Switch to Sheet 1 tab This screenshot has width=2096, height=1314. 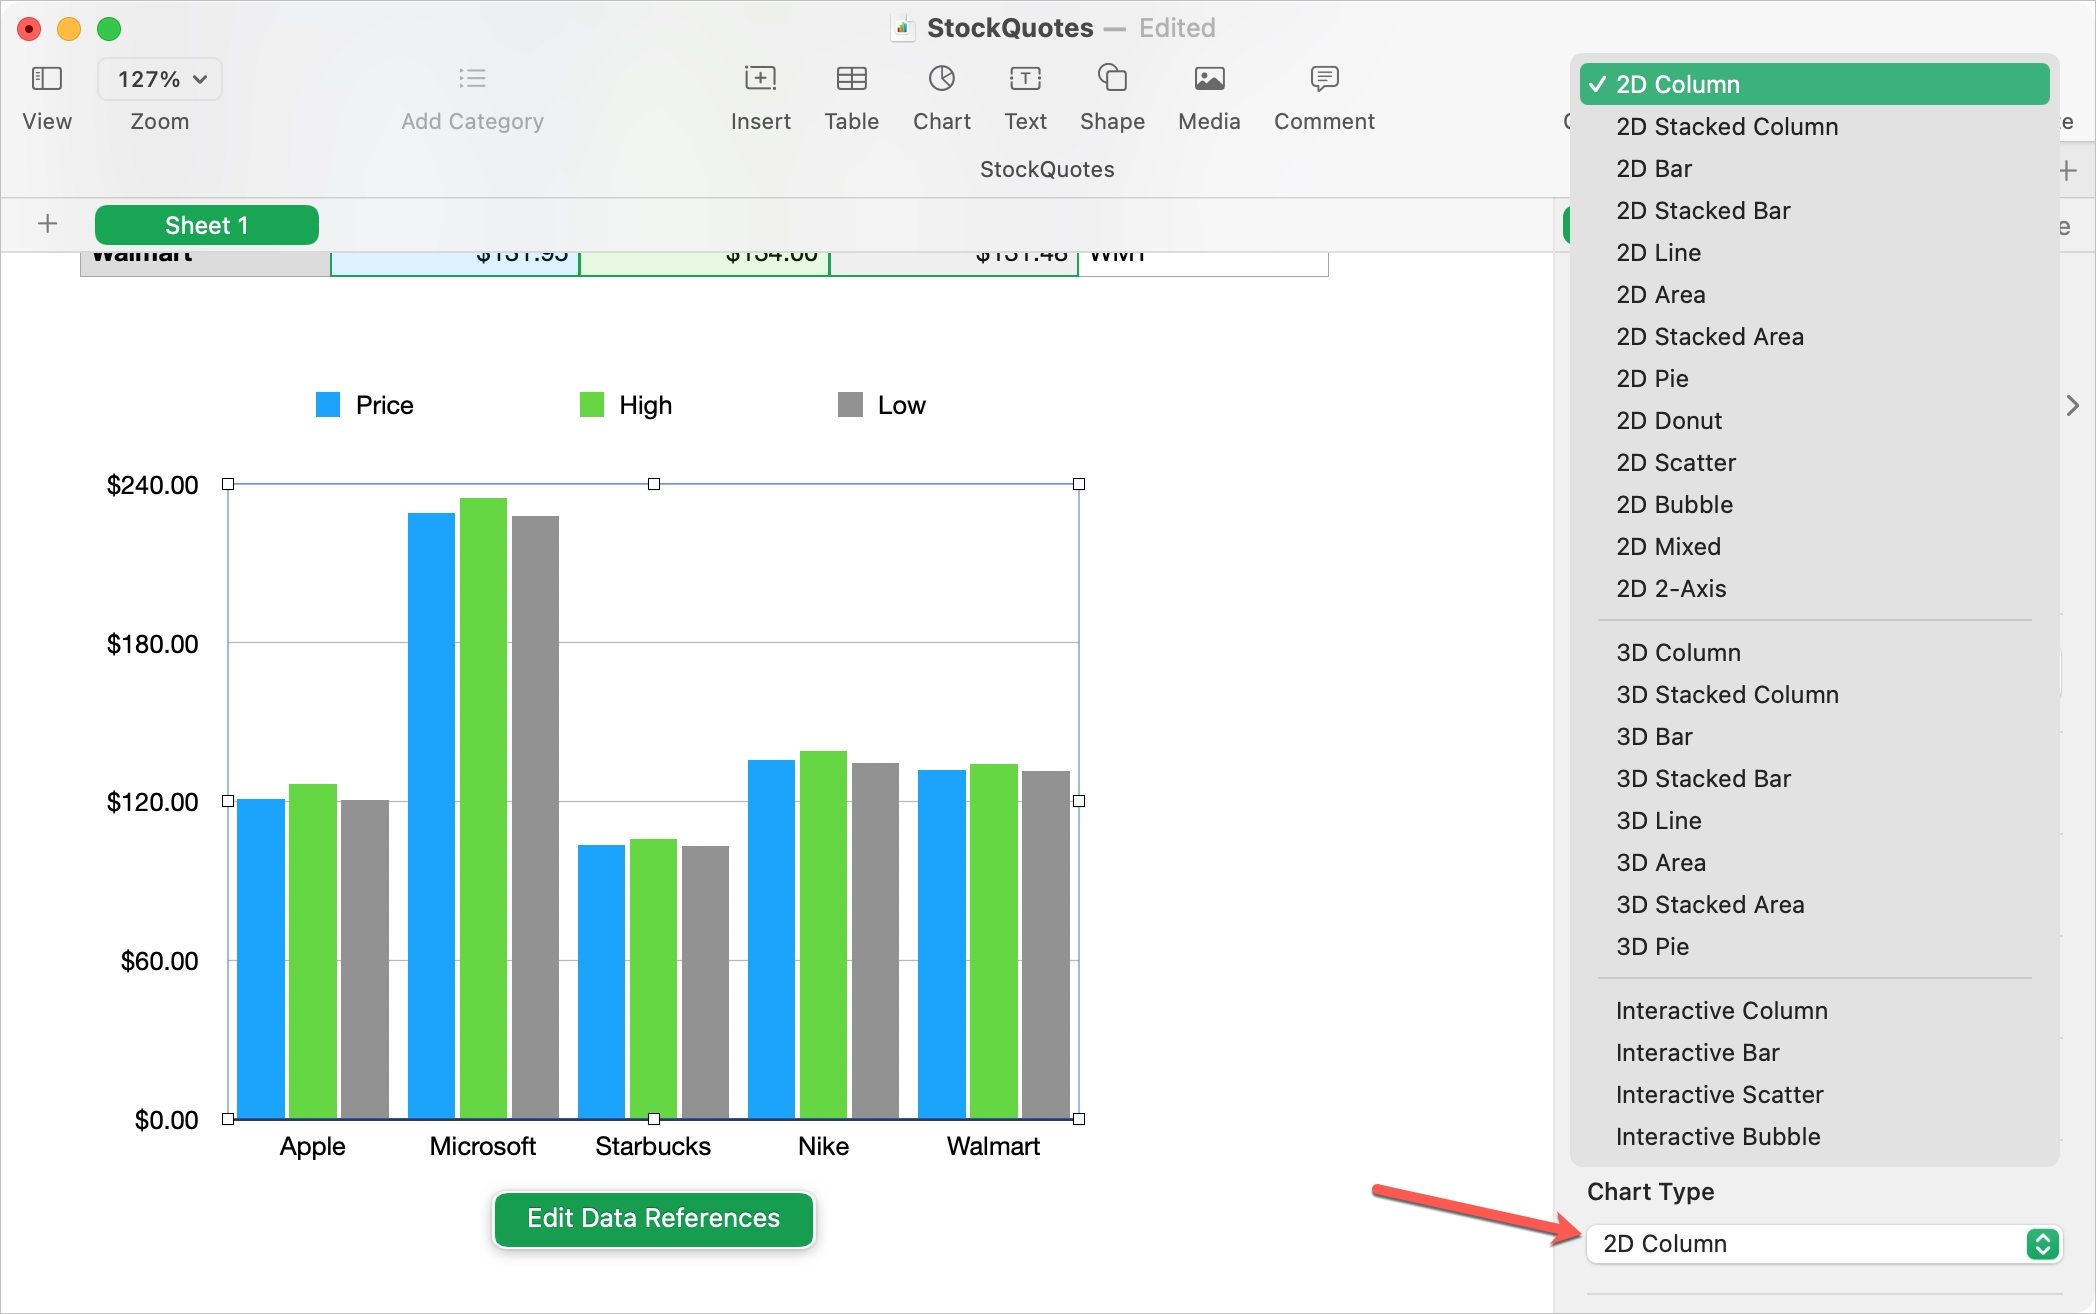(x=207, y=225)
